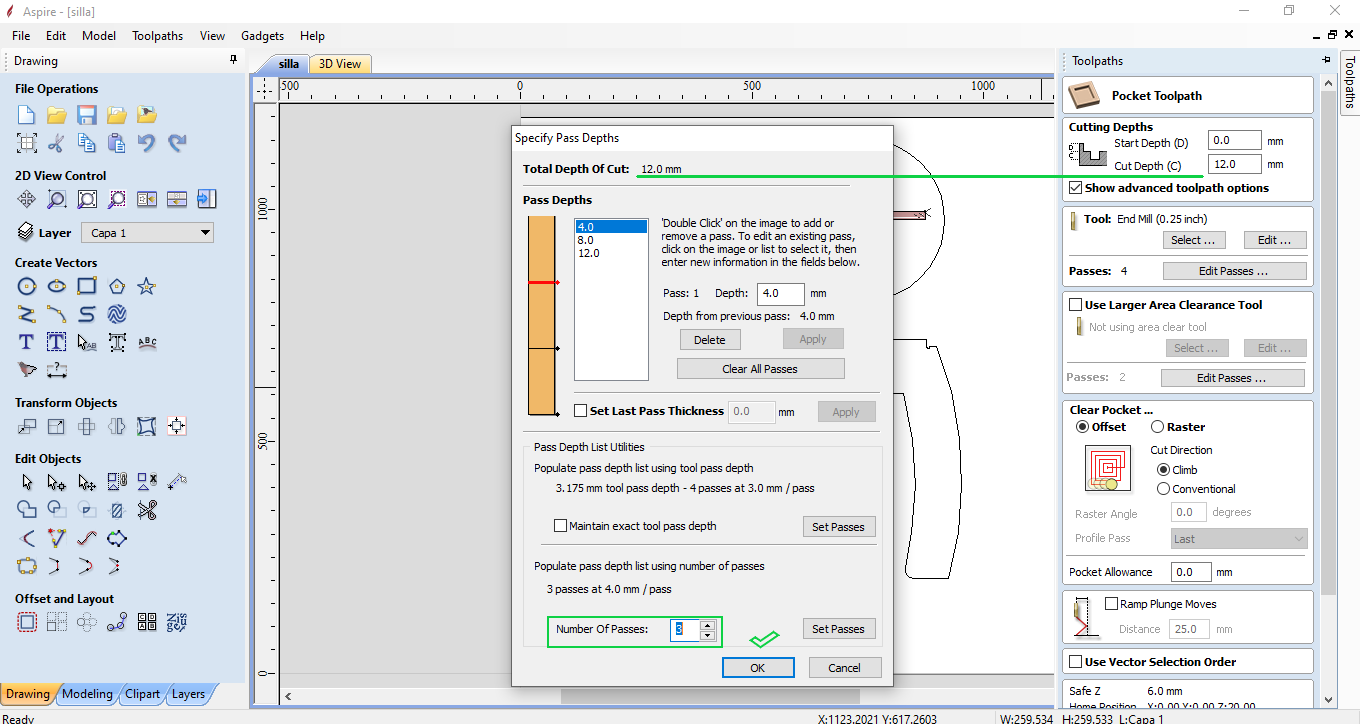Choose Climb cut direction
1360x724 pixels.
(x=1163, y=470)
